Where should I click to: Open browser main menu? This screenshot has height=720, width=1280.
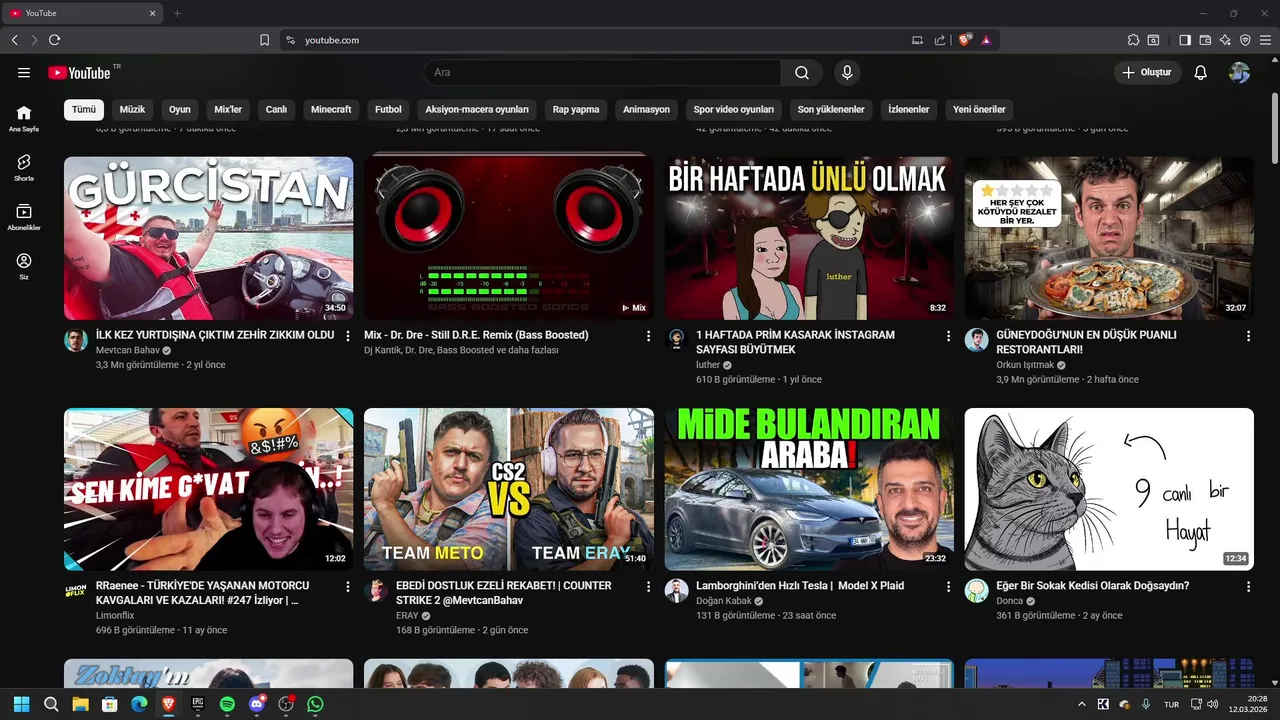coord(1266,40)
